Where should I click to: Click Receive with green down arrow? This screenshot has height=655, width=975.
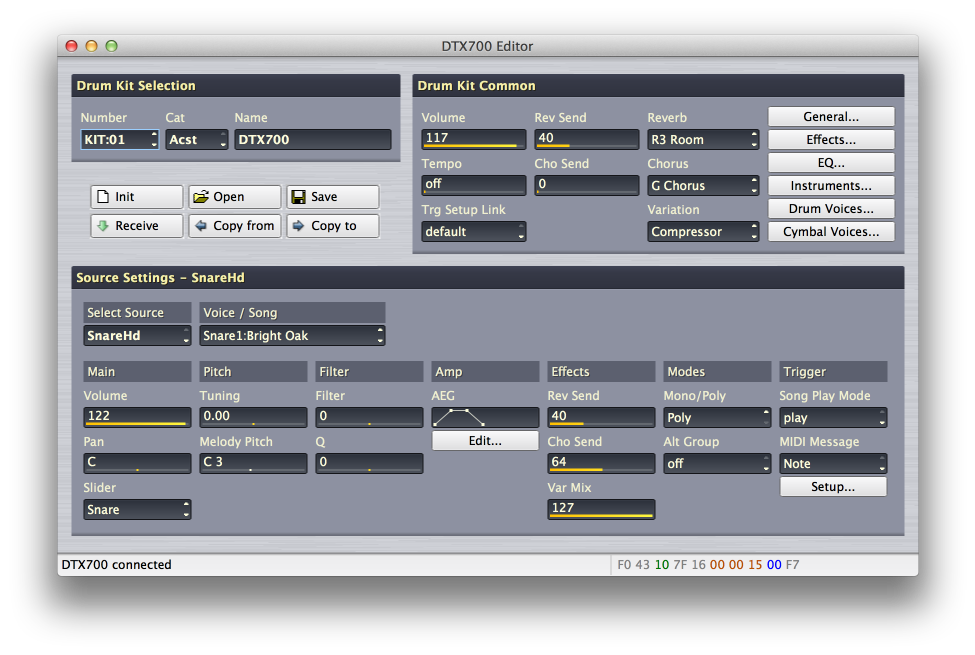click(136, 226)
